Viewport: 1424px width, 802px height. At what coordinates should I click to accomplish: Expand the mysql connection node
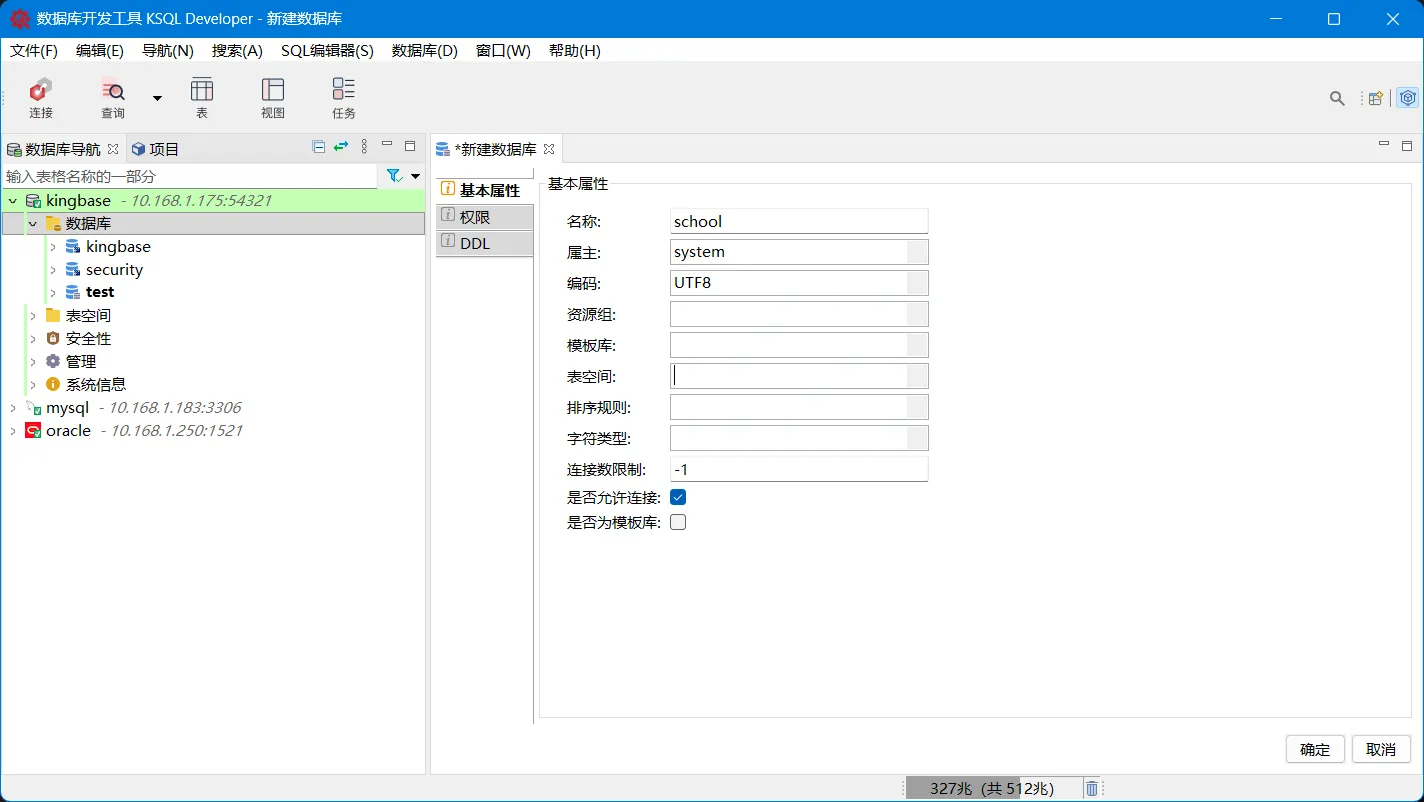tap(11, 407)
